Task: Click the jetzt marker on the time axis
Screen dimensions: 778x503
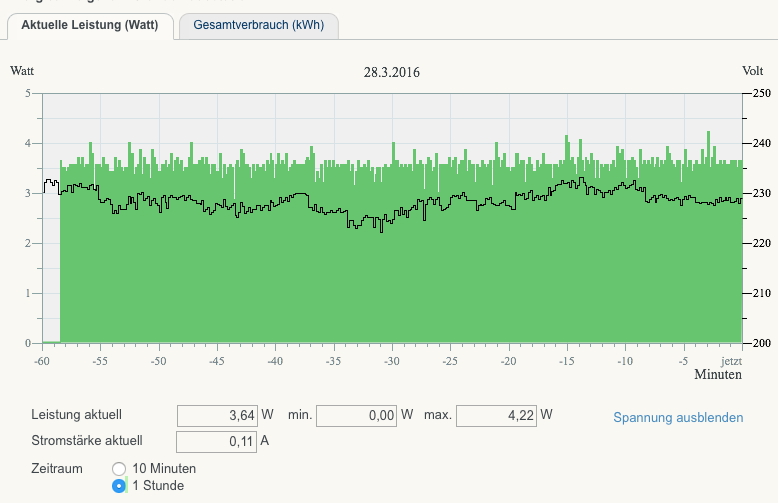Action: [x=732, y=360]
